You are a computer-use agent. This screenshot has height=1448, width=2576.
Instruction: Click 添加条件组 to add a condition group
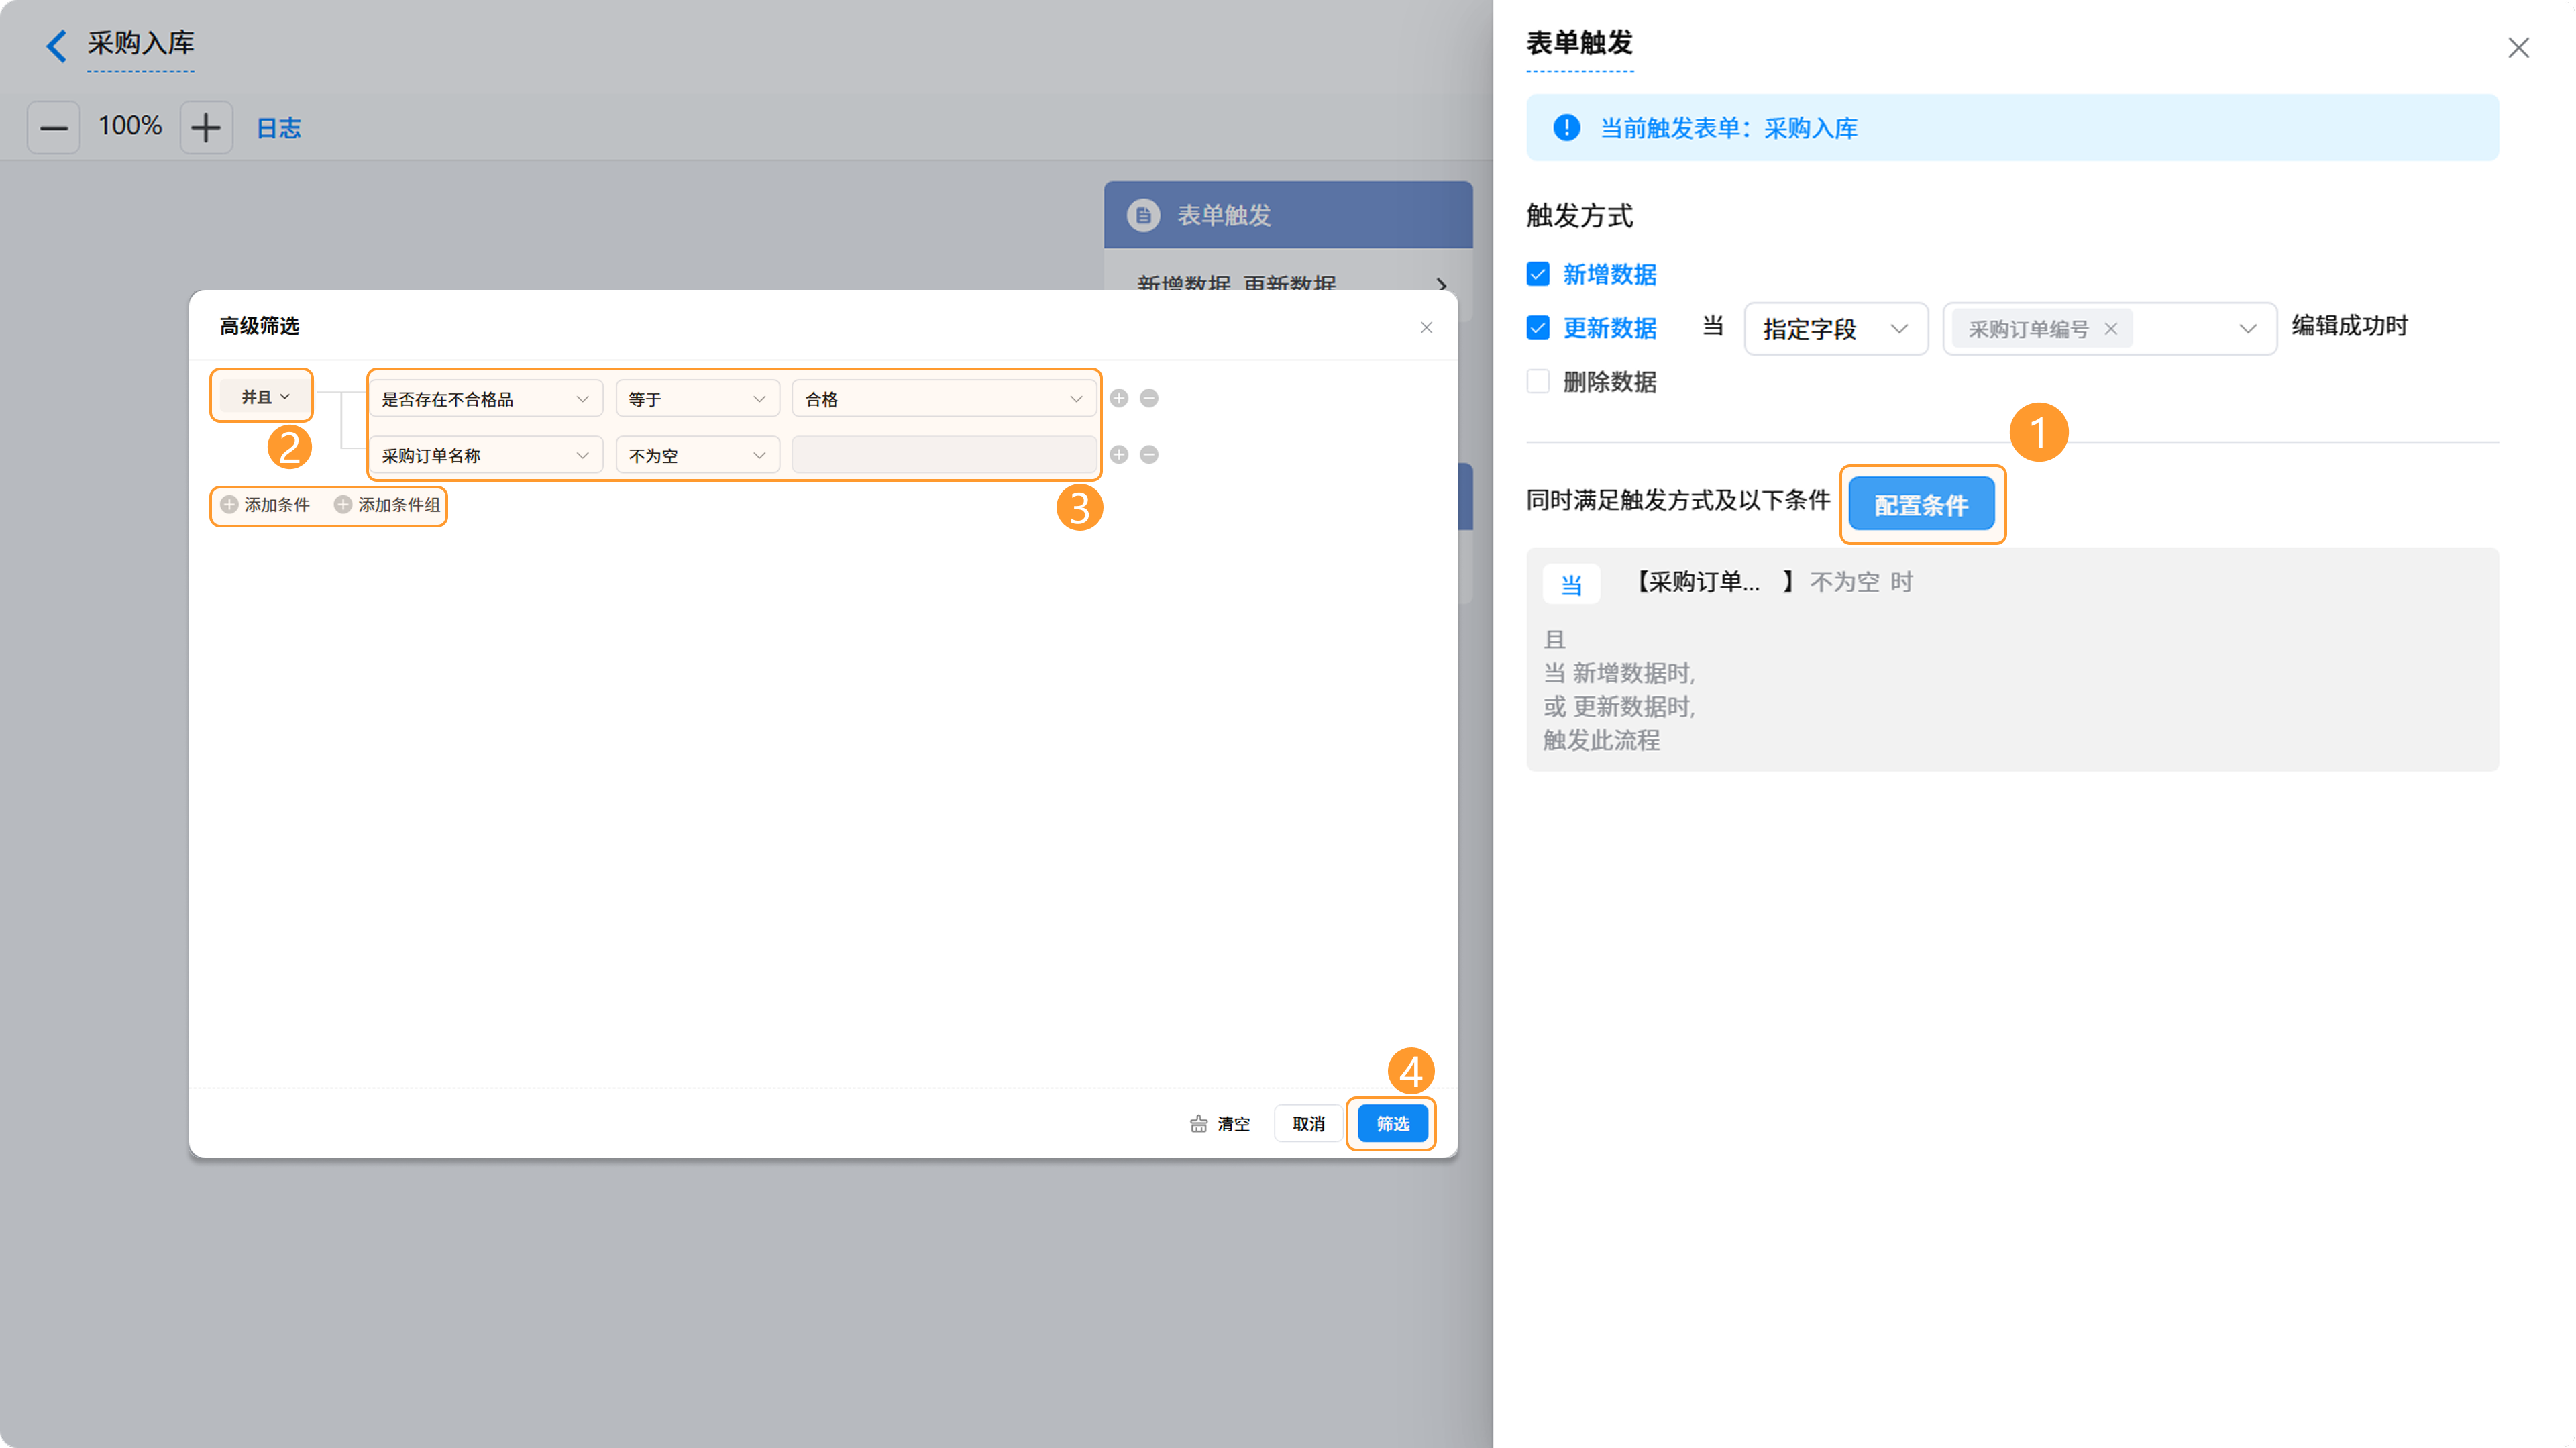(387, 505)
